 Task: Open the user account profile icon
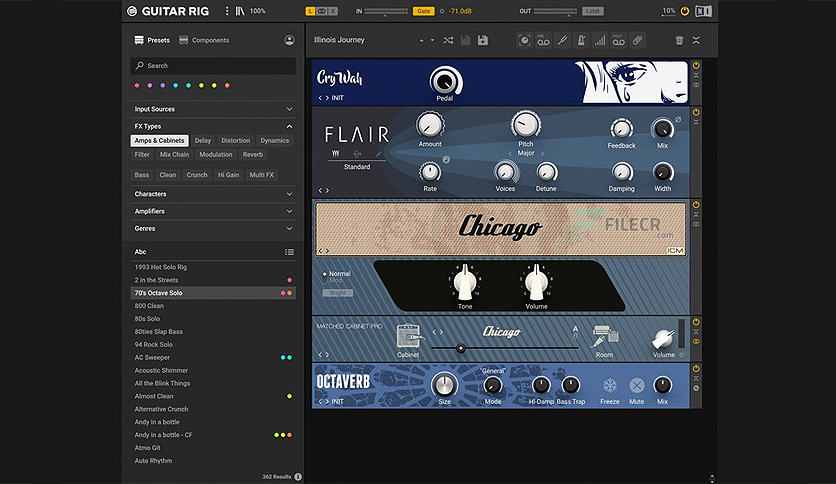click(289, 40)
